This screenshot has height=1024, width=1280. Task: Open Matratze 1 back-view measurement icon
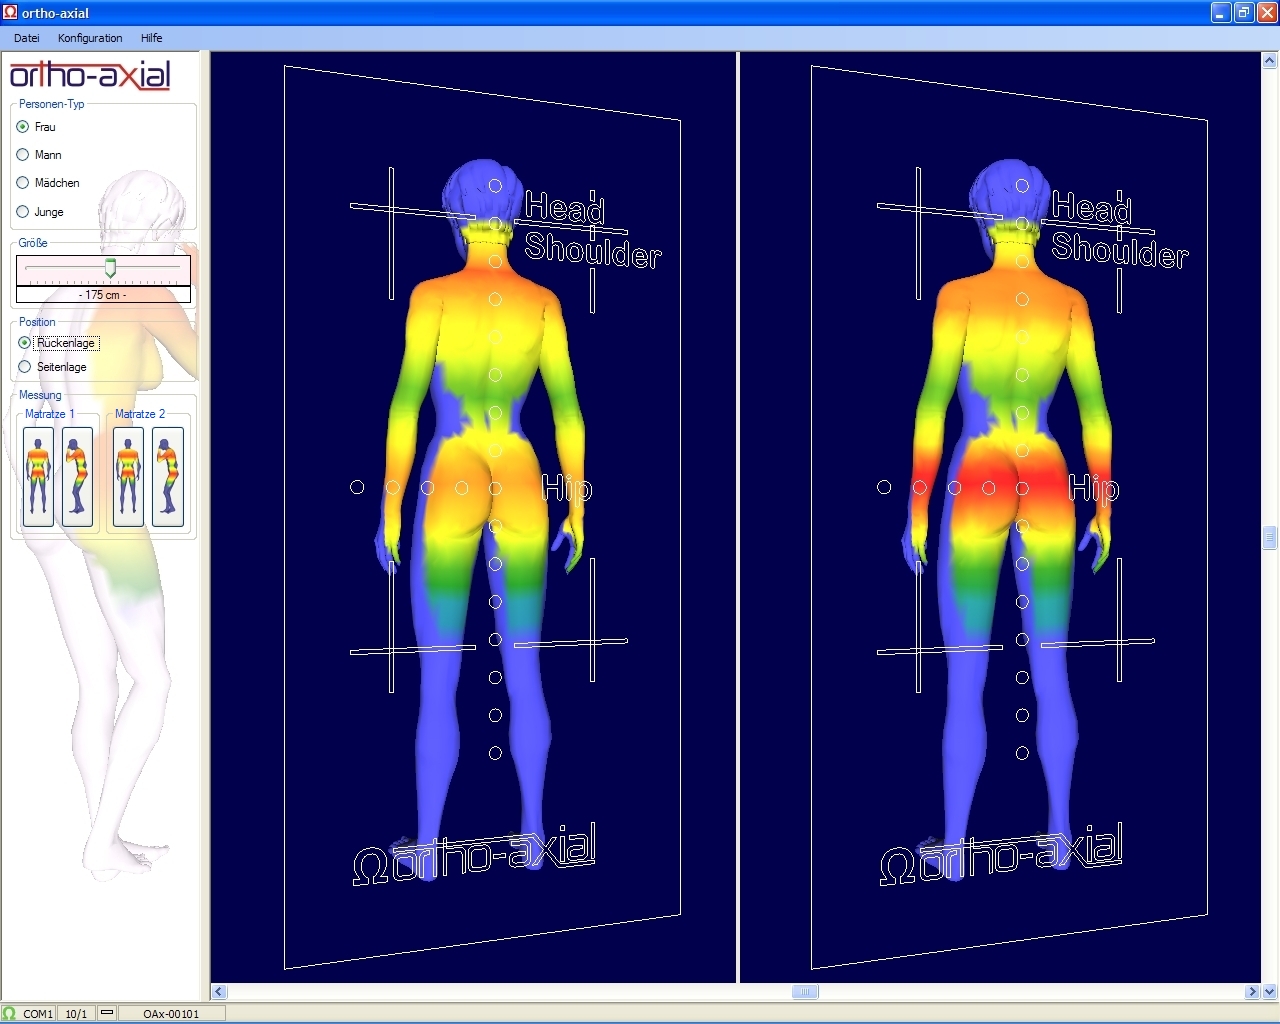(x=38, y=476)
